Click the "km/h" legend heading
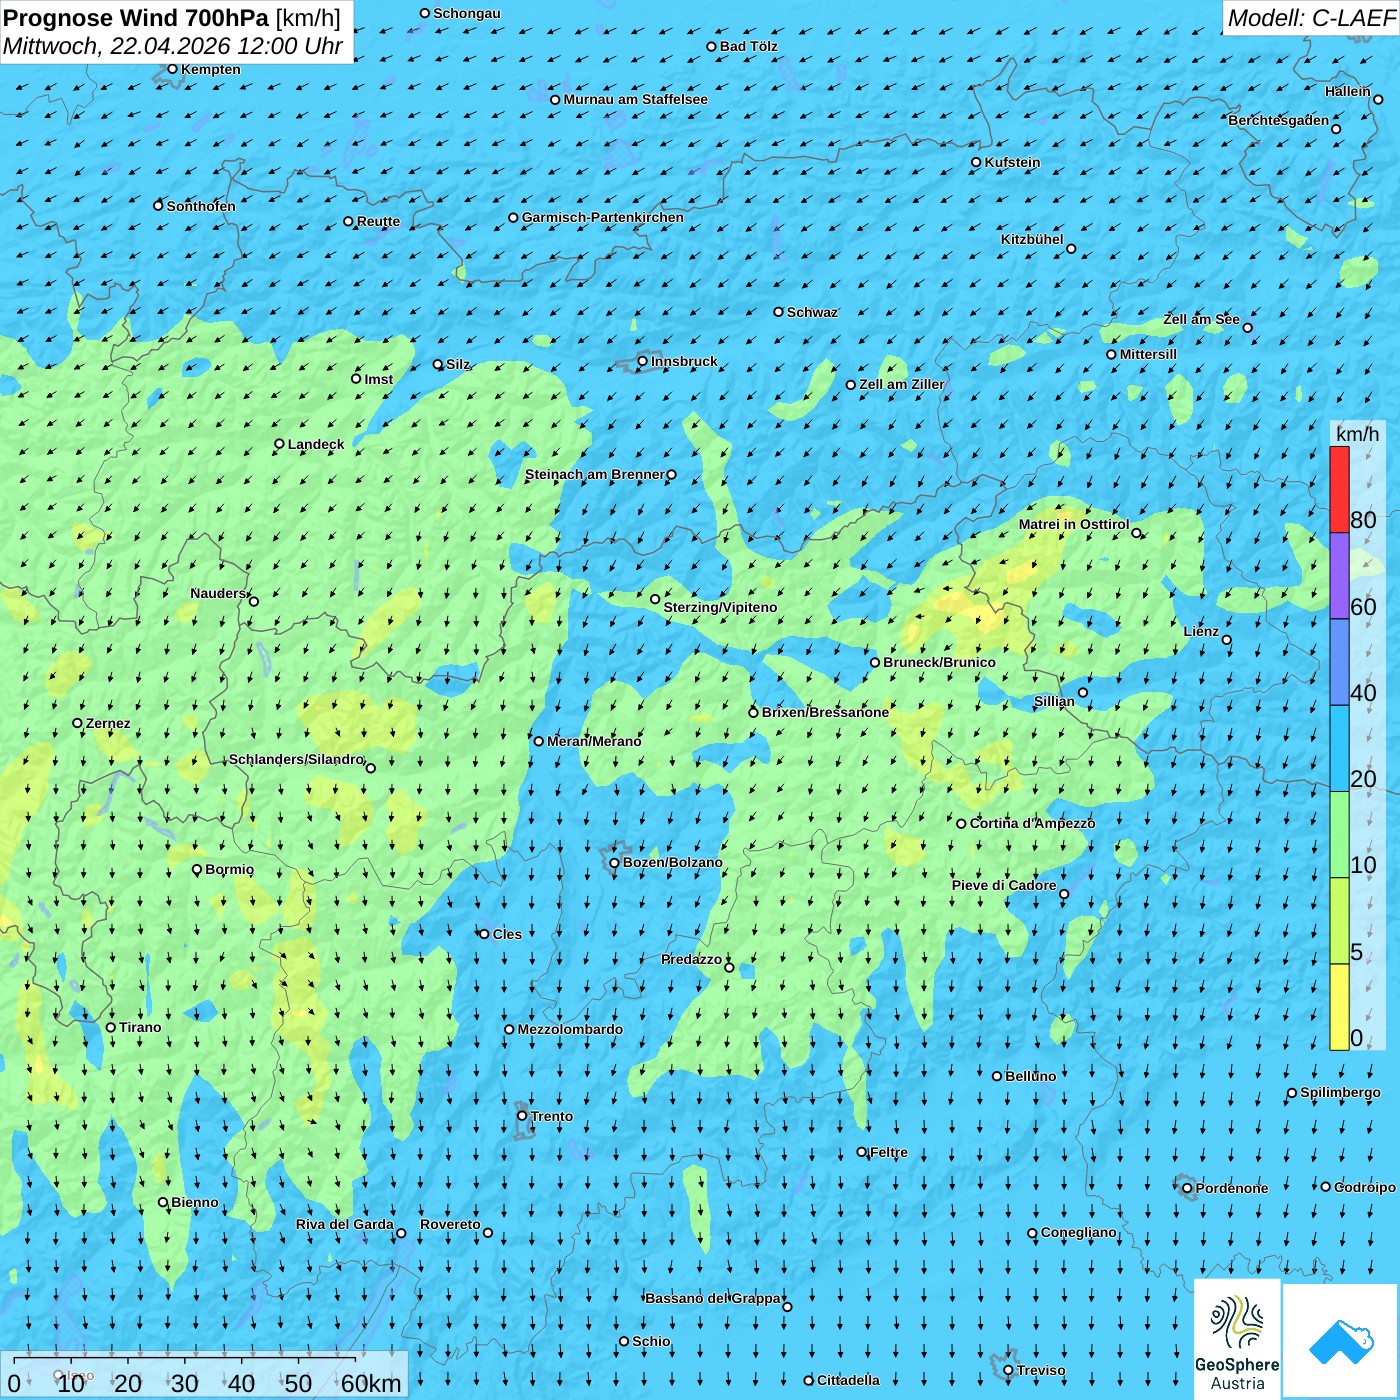1400x1400 pixels. point(1357,434)
